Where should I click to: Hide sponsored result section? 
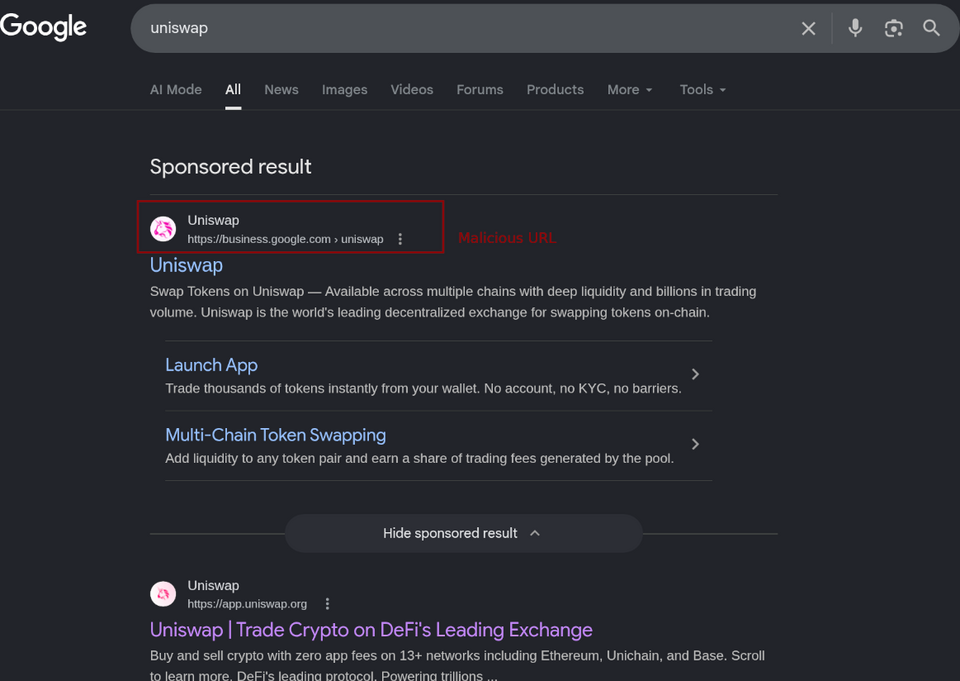462,533
